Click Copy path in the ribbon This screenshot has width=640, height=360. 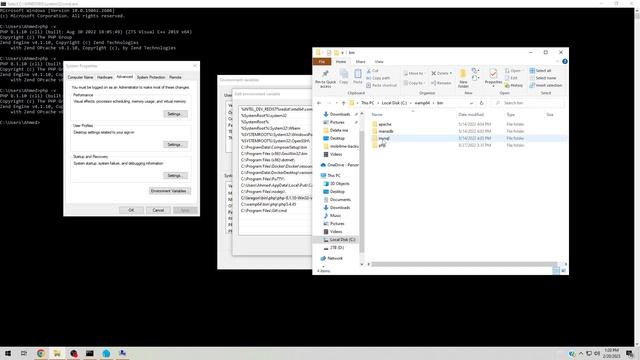[x=378, y=78]
